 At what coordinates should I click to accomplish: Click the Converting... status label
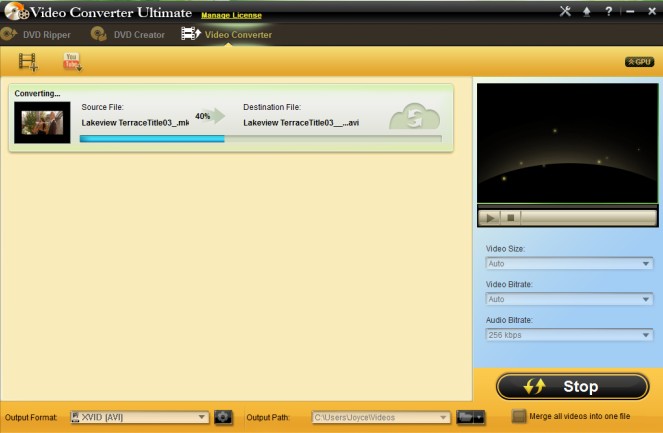point(37,93)
